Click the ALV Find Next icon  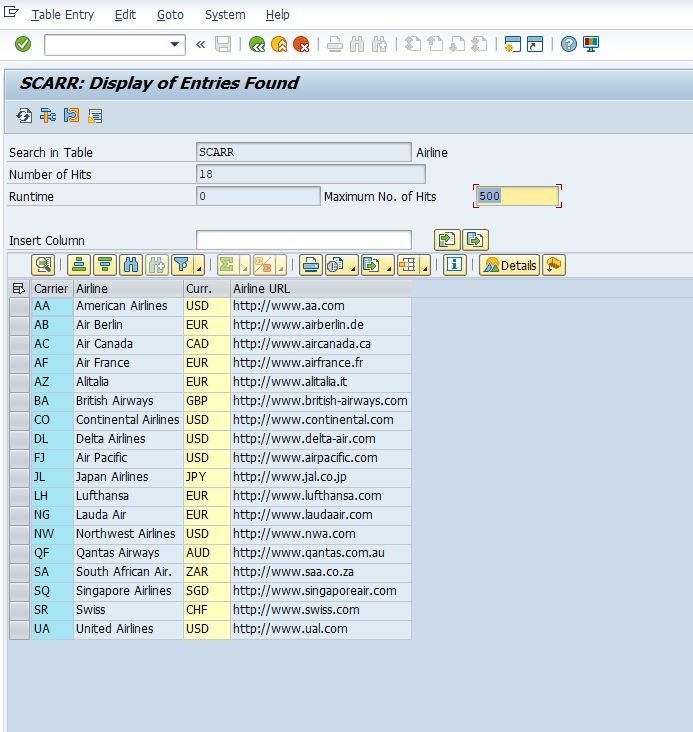tap(157, 265)
